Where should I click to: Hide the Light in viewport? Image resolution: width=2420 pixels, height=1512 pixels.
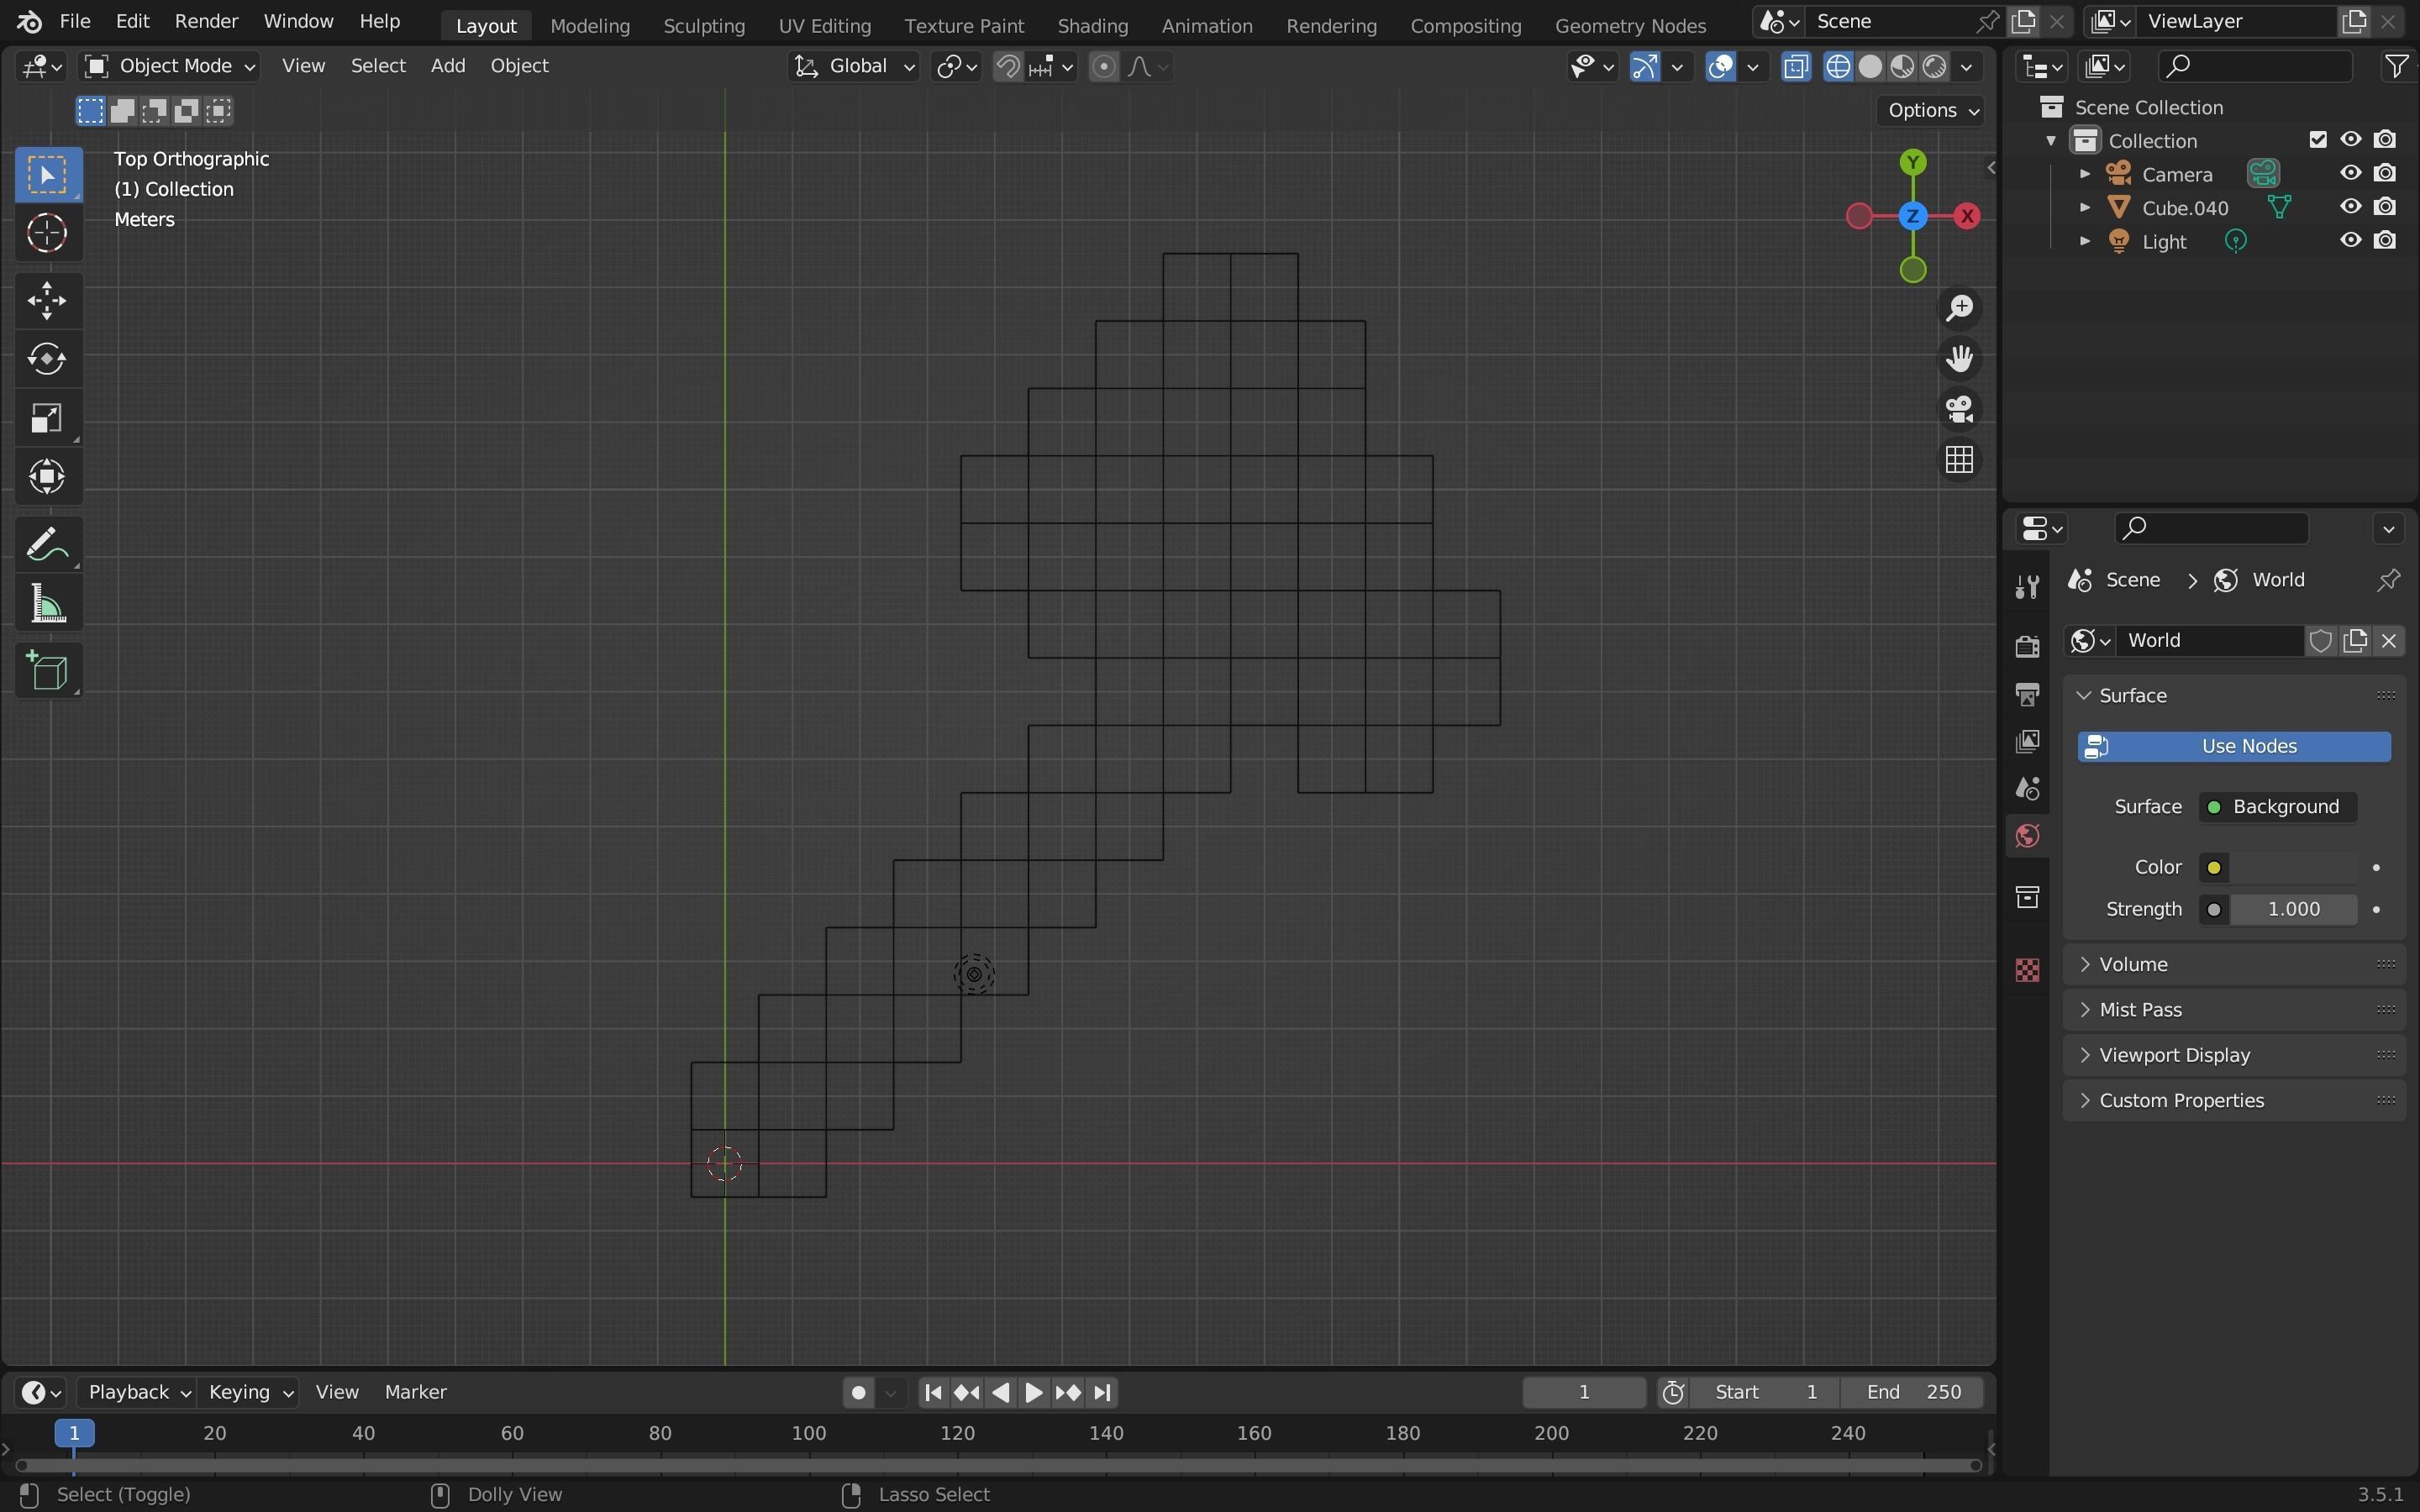pyautogui.click(x=2350, y=240)
